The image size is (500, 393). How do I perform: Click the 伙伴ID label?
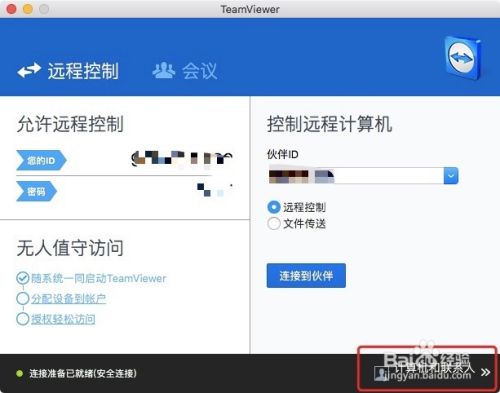click(x=283, y=154)
